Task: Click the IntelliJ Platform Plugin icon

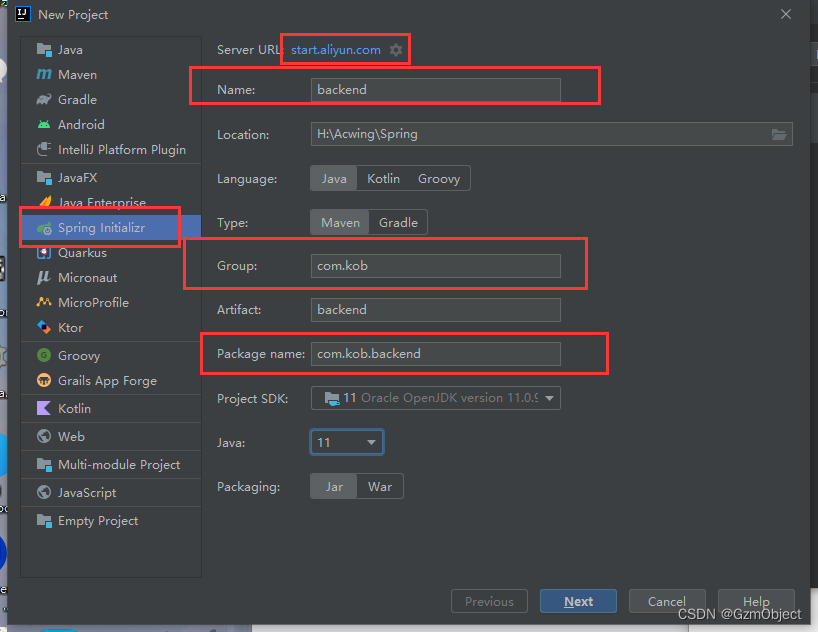Action: tap(44, 149)
